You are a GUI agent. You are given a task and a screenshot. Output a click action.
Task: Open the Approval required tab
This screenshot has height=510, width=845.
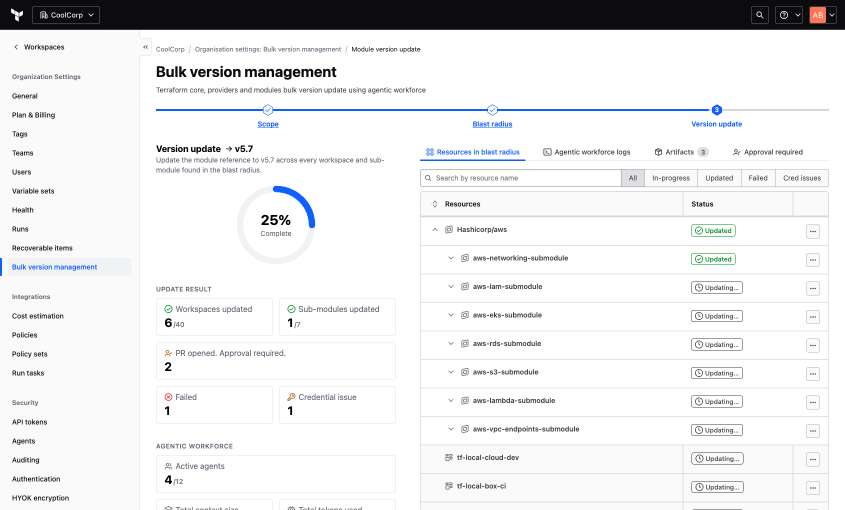pos(768,153)
